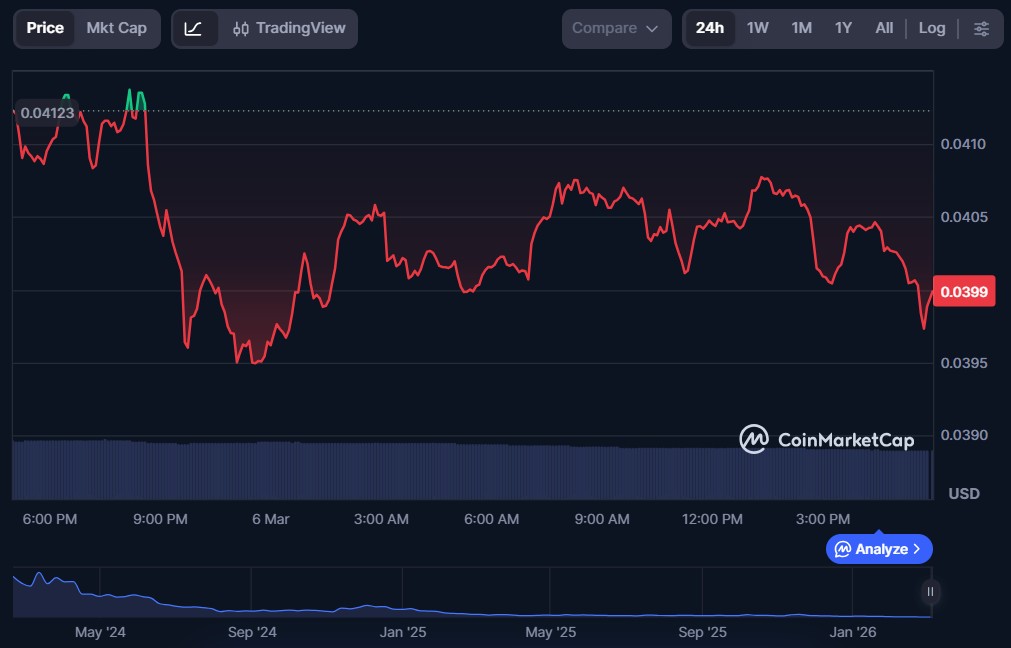Show the 1Y price history

(843, 28)
